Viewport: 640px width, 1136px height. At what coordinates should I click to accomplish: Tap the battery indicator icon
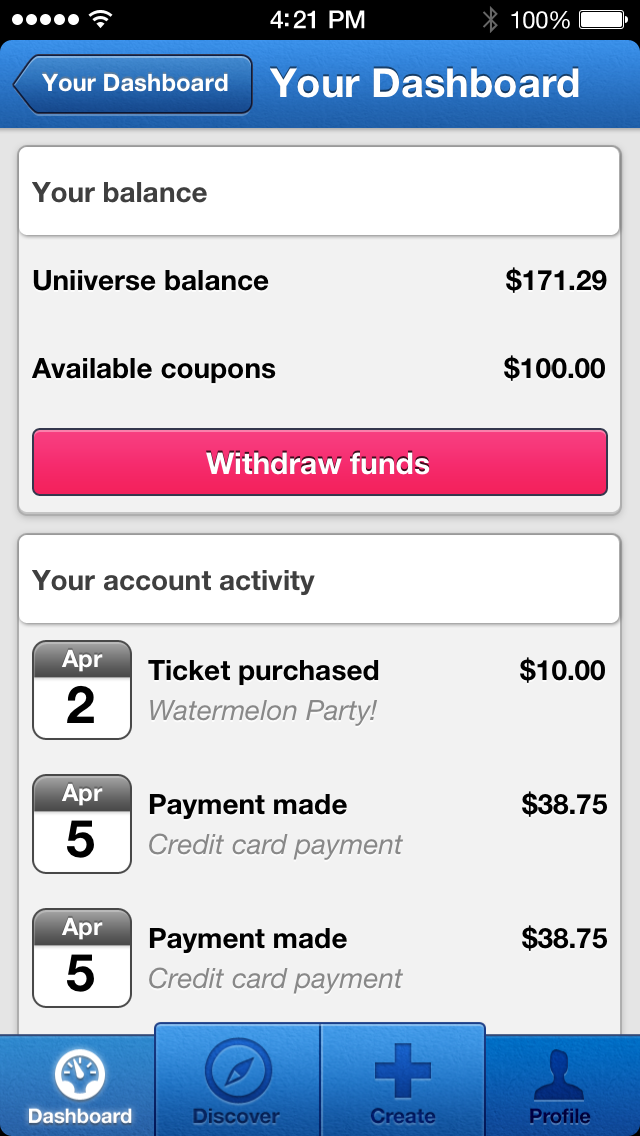pyautogui.click(x=602, y=19)
